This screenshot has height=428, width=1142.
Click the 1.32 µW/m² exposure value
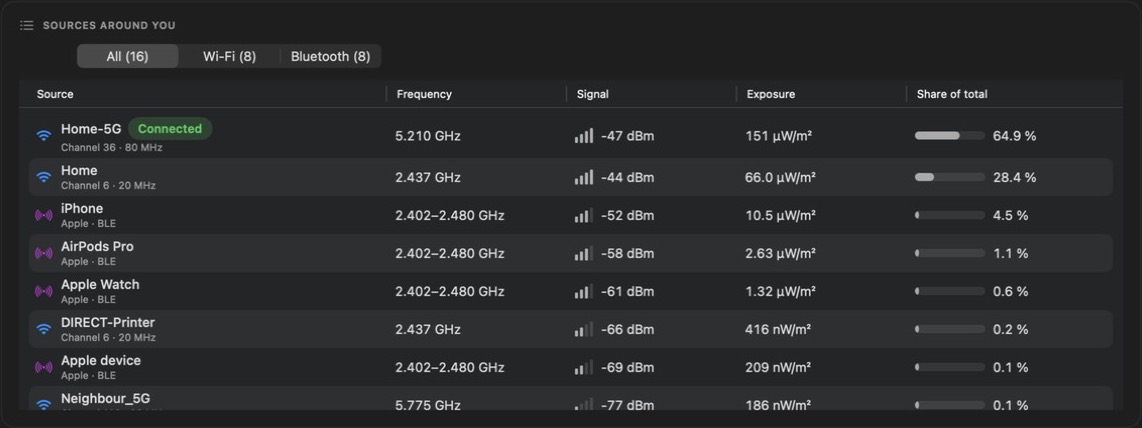point(780,291)
